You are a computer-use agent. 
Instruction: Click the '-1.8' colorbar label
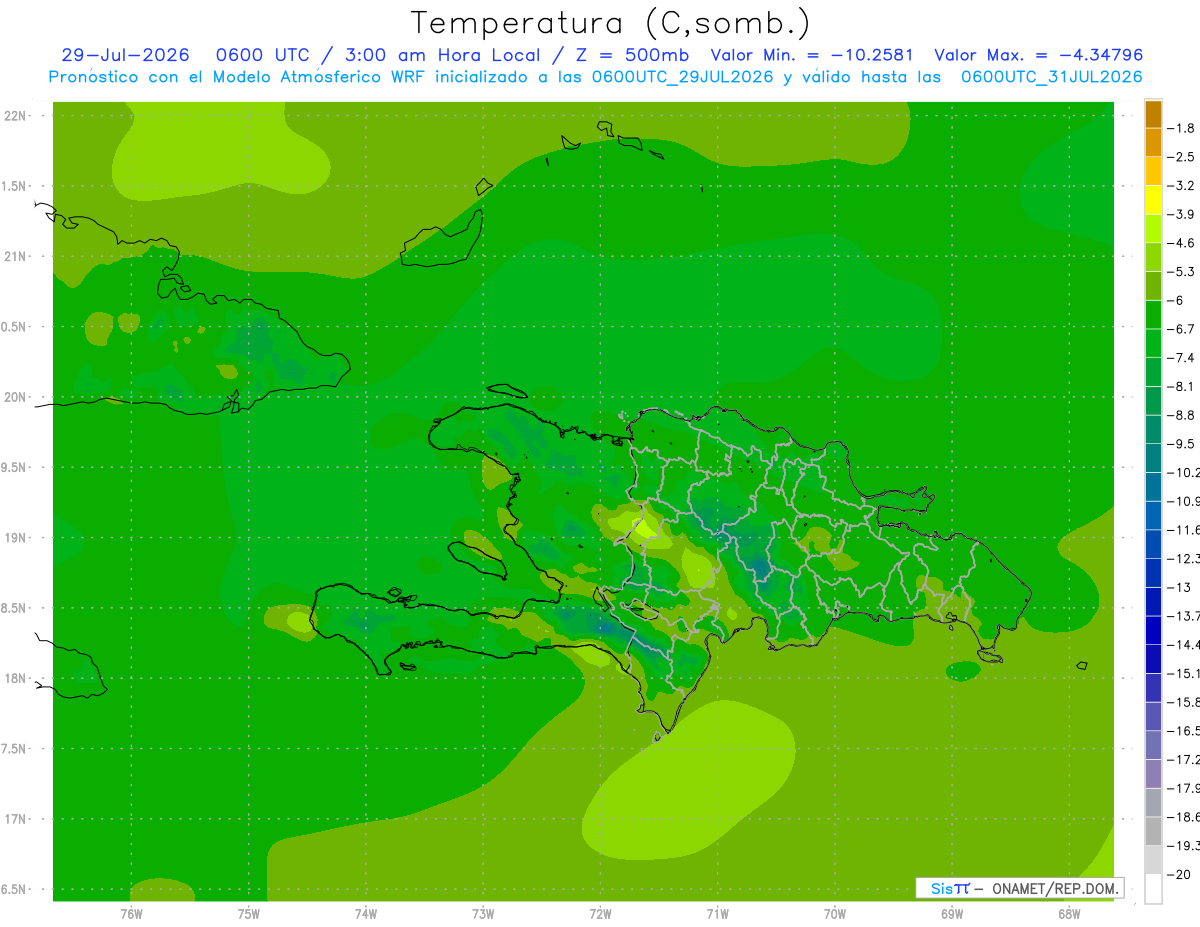[1181, 128]
